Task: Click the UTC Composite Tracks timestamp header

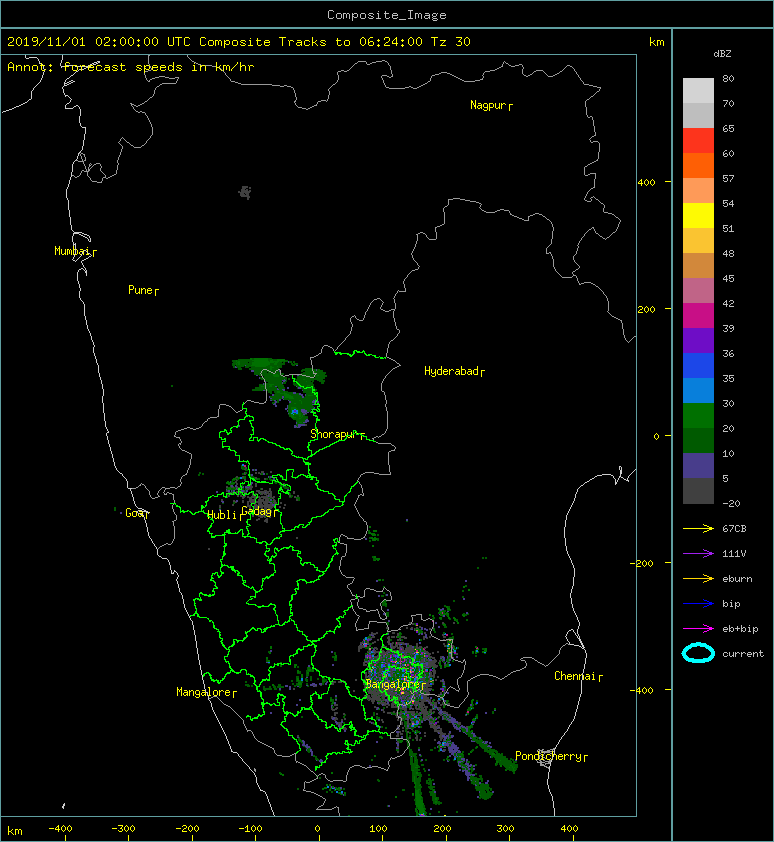Action: 238,42
